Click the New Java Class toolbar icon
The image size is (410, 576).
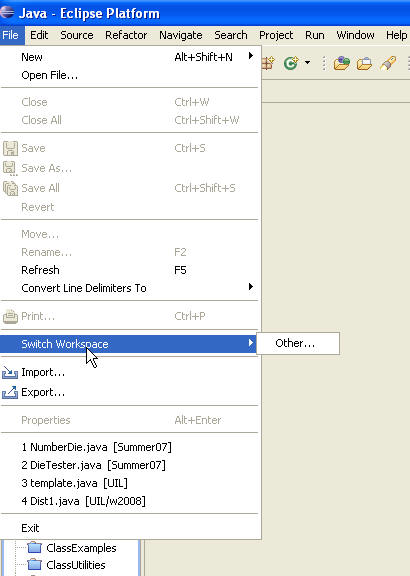coord(291,63)
